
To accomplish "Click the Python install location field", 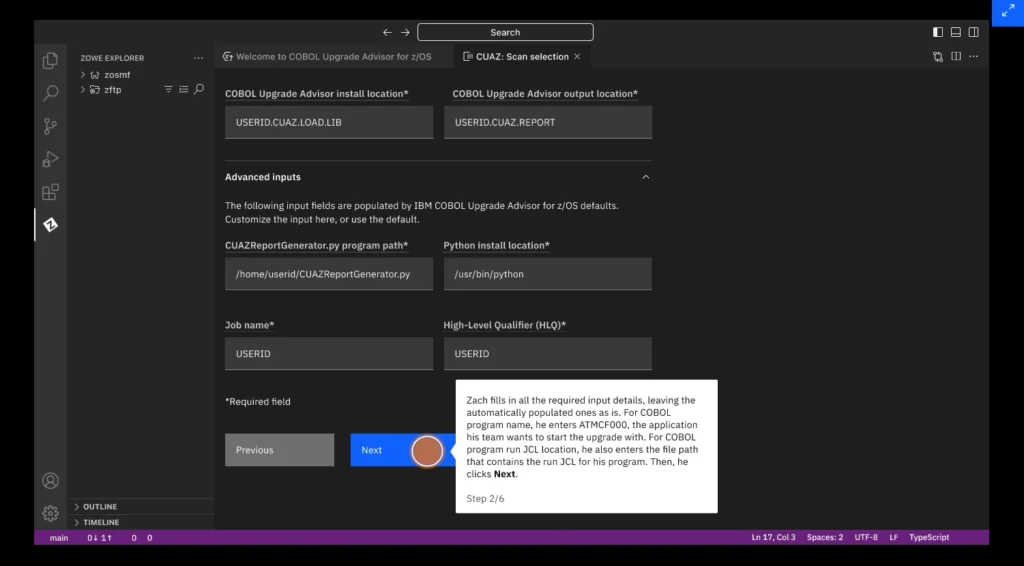I will click(x=547, y=274).
